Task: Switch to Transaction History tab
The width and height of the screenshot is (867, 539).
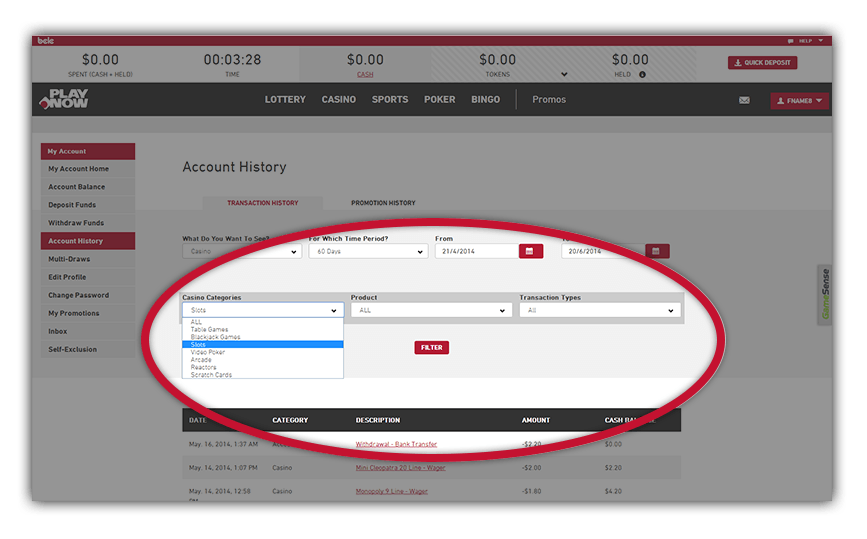Action: coord(263,203)
